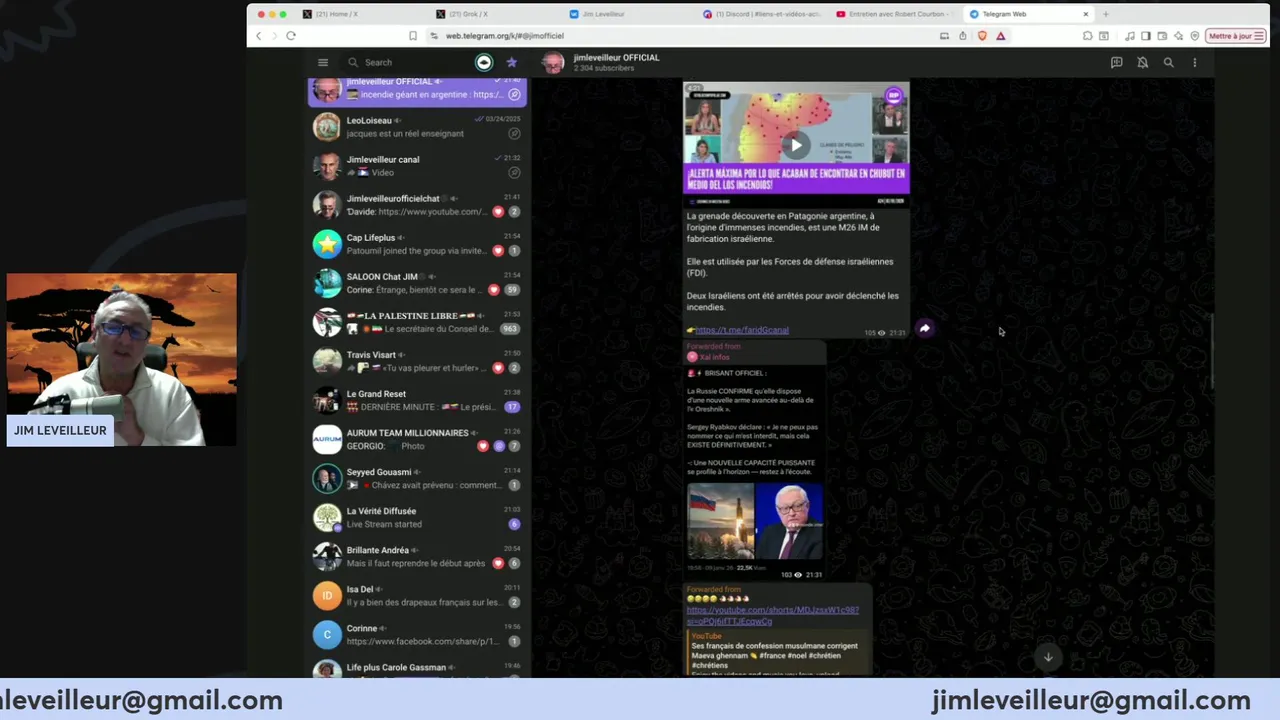1280x720 pixels.
Task: Click the Mettre à jour button
Action: coord(1234,36)
